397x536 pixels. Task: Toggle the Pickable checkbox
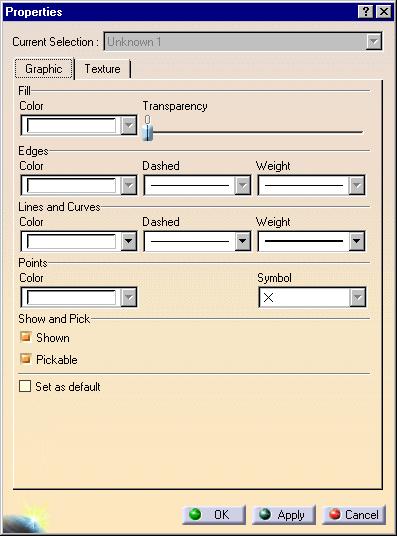click(26, 359)
